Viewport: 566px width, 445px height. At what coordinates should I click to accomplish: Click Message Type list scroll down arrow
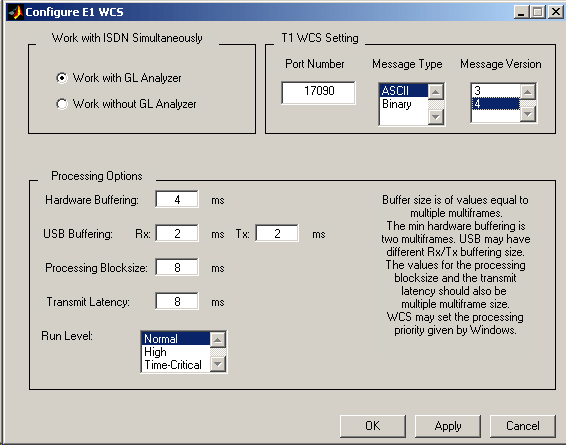[436, 117]
